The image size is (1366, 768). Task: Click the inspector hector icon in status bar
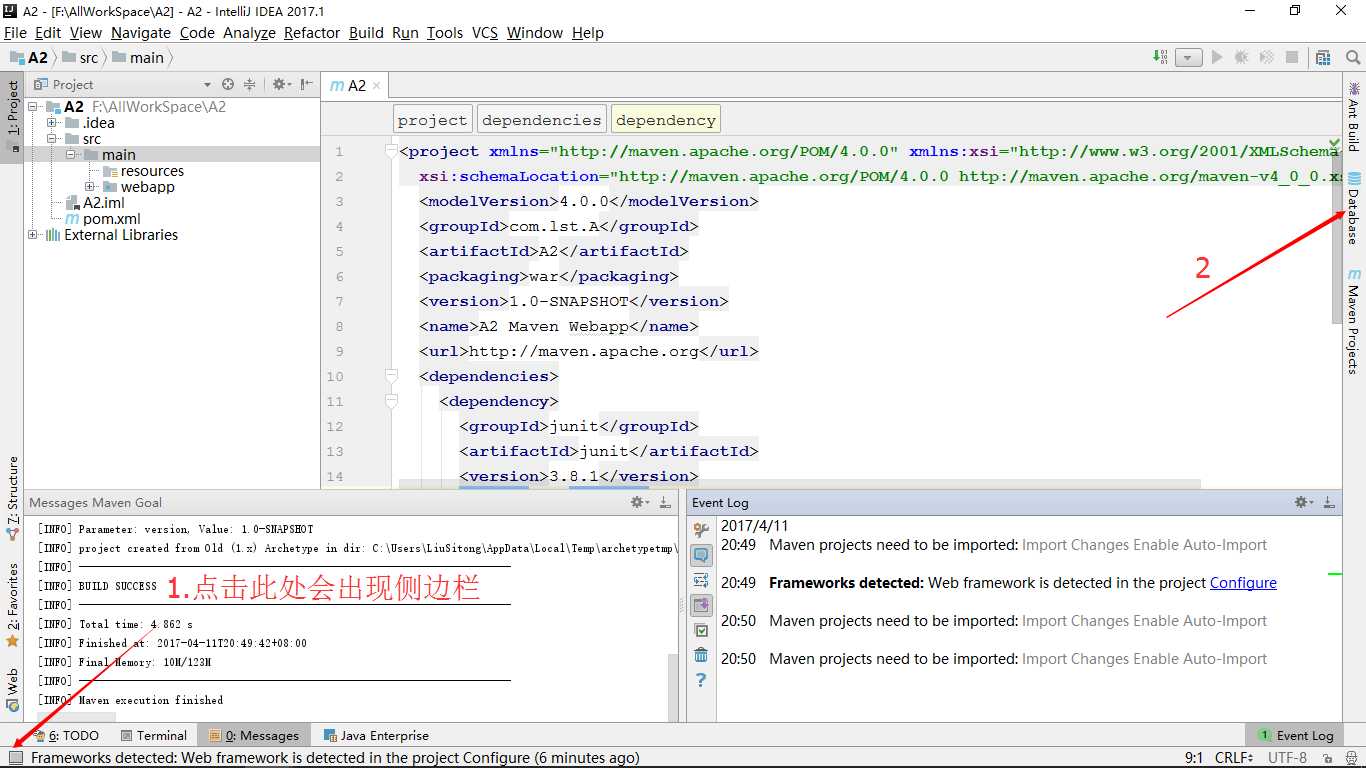[x=1352, y=758]
